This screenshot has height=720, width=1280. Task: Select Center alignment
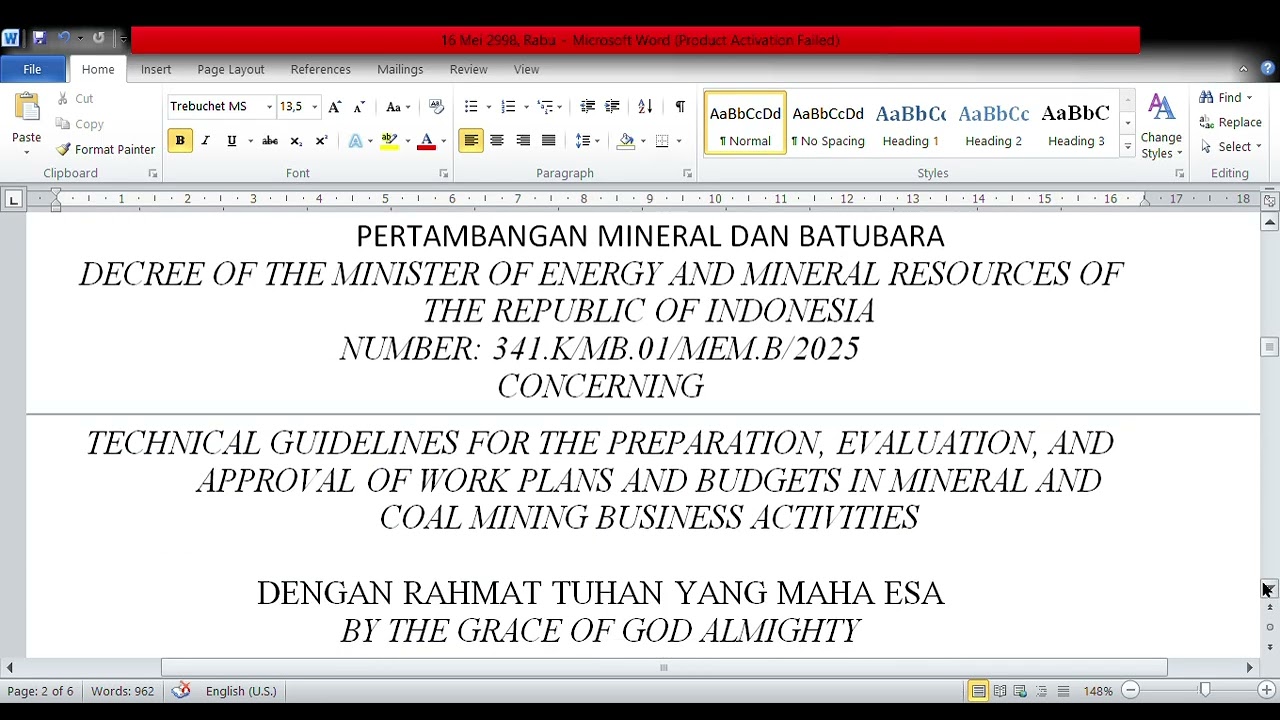tap(497, 141)
